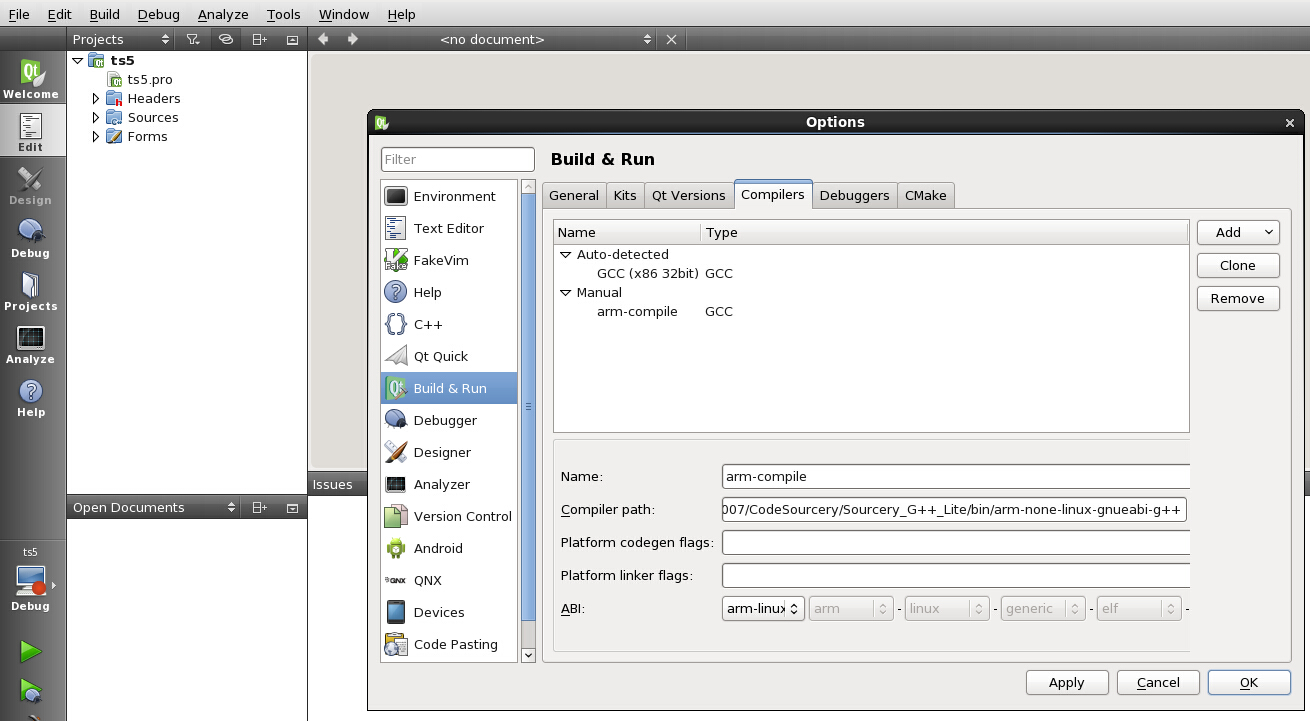1310x721 pixels.
Task: Open Version Control settings category
Action: pos(462,516)
